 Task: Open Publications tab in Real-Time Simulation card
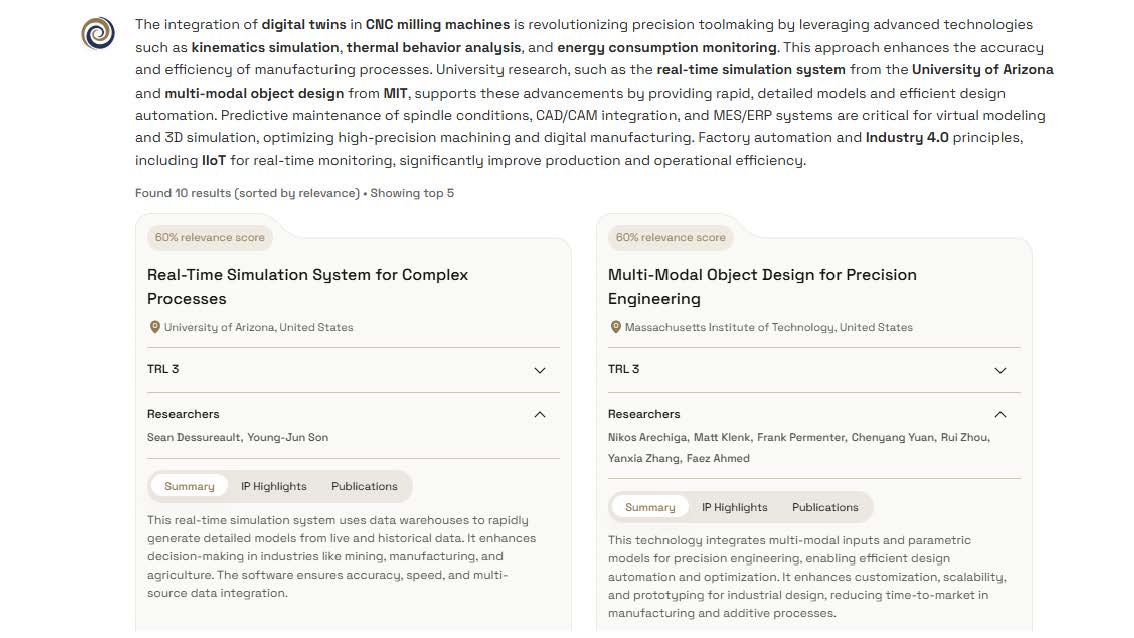click(364, 486)
